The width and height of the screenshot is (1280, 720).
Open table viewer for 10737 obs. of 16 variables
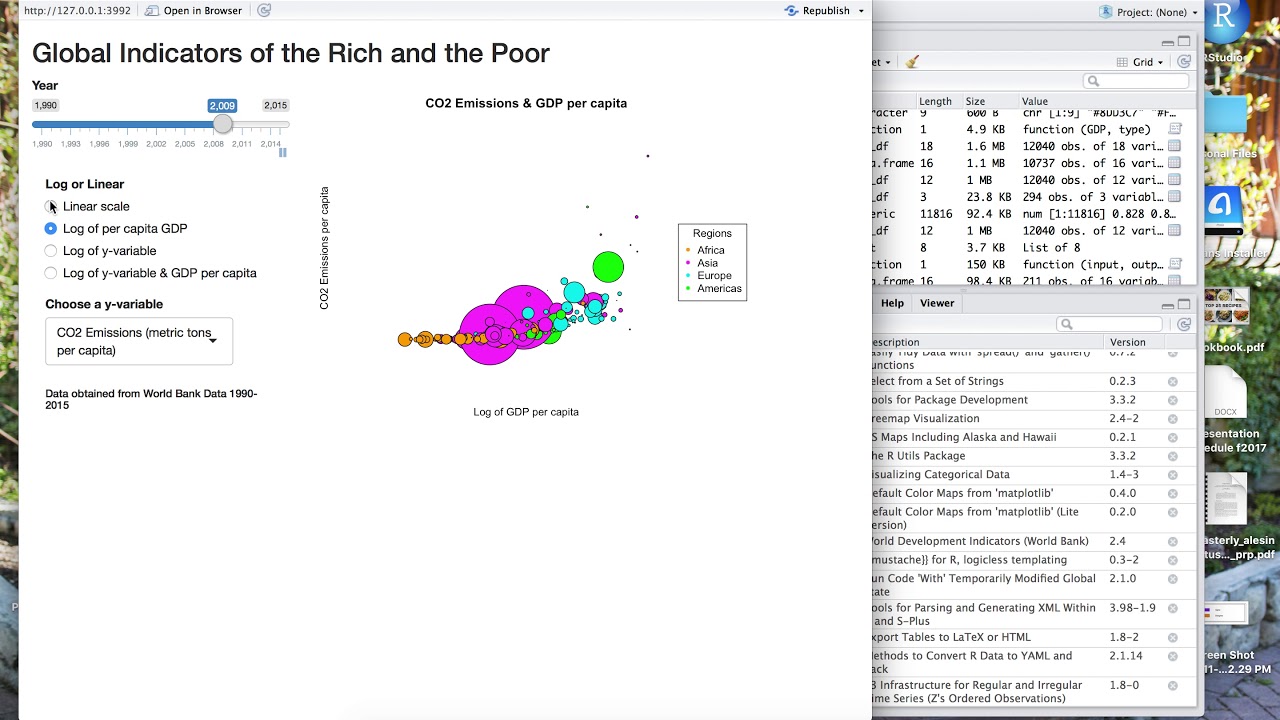click(1175, 163)
